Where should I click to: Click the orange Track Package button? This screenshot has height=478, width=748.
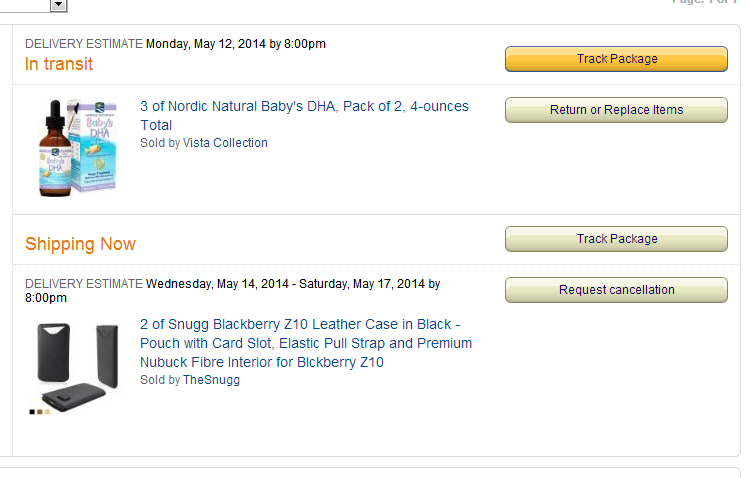616,59
